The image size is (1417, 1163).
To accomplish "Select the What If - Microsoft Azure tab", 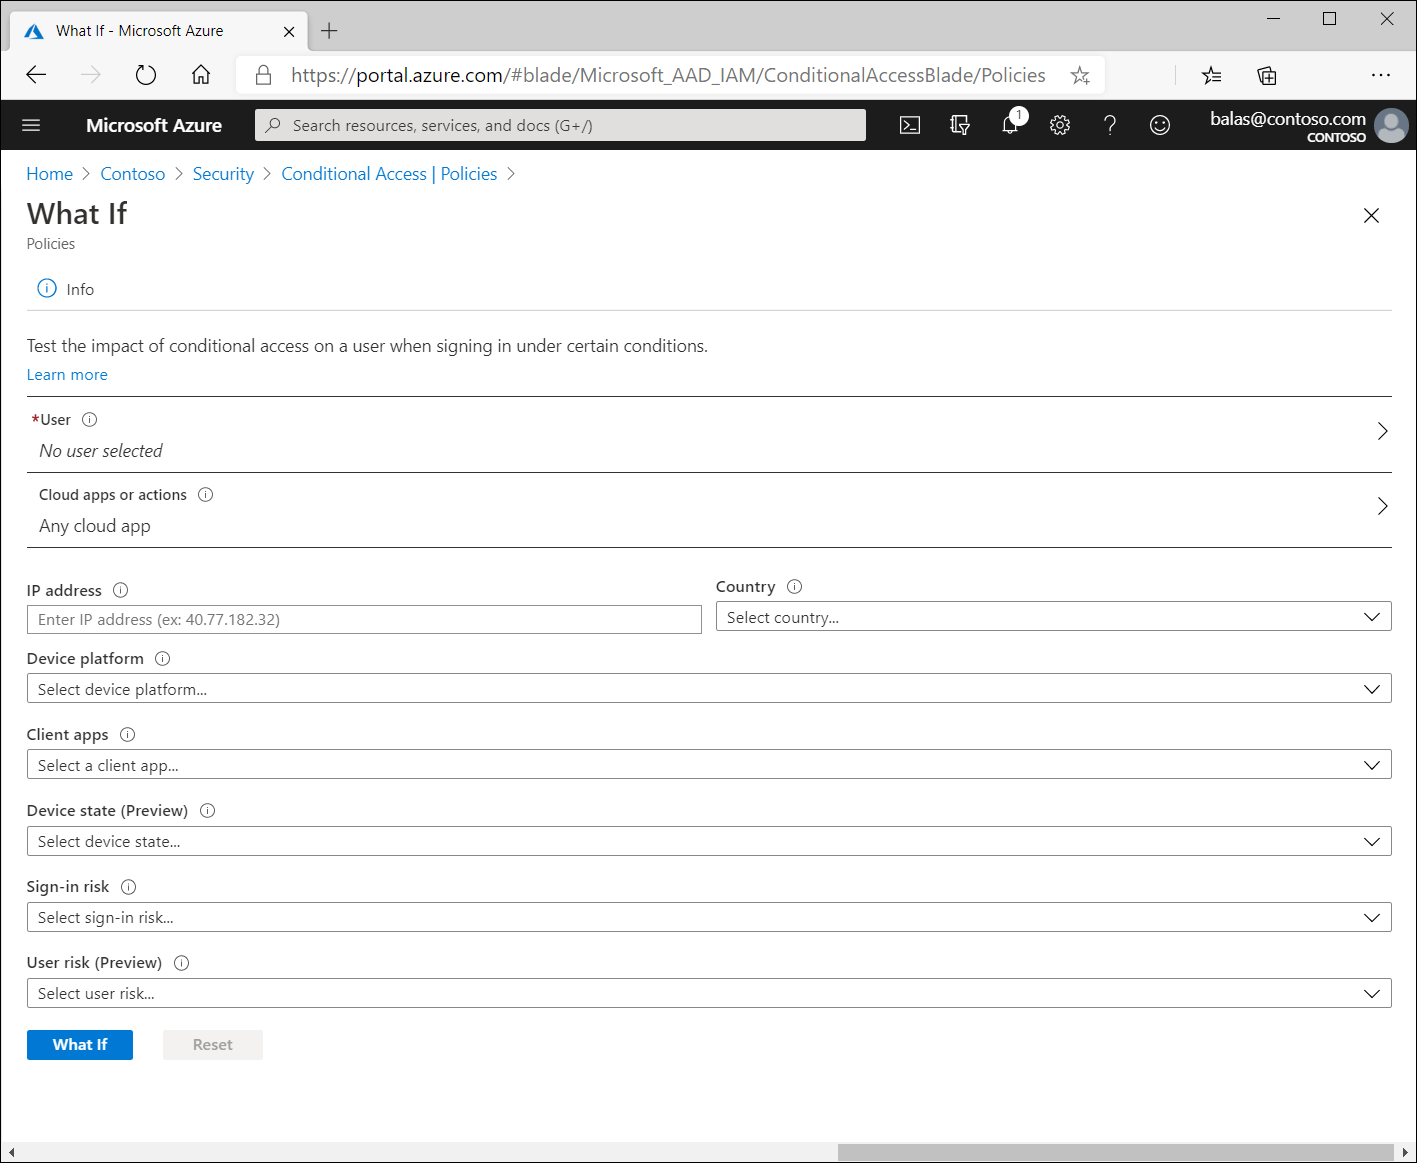I will point(160,31).
